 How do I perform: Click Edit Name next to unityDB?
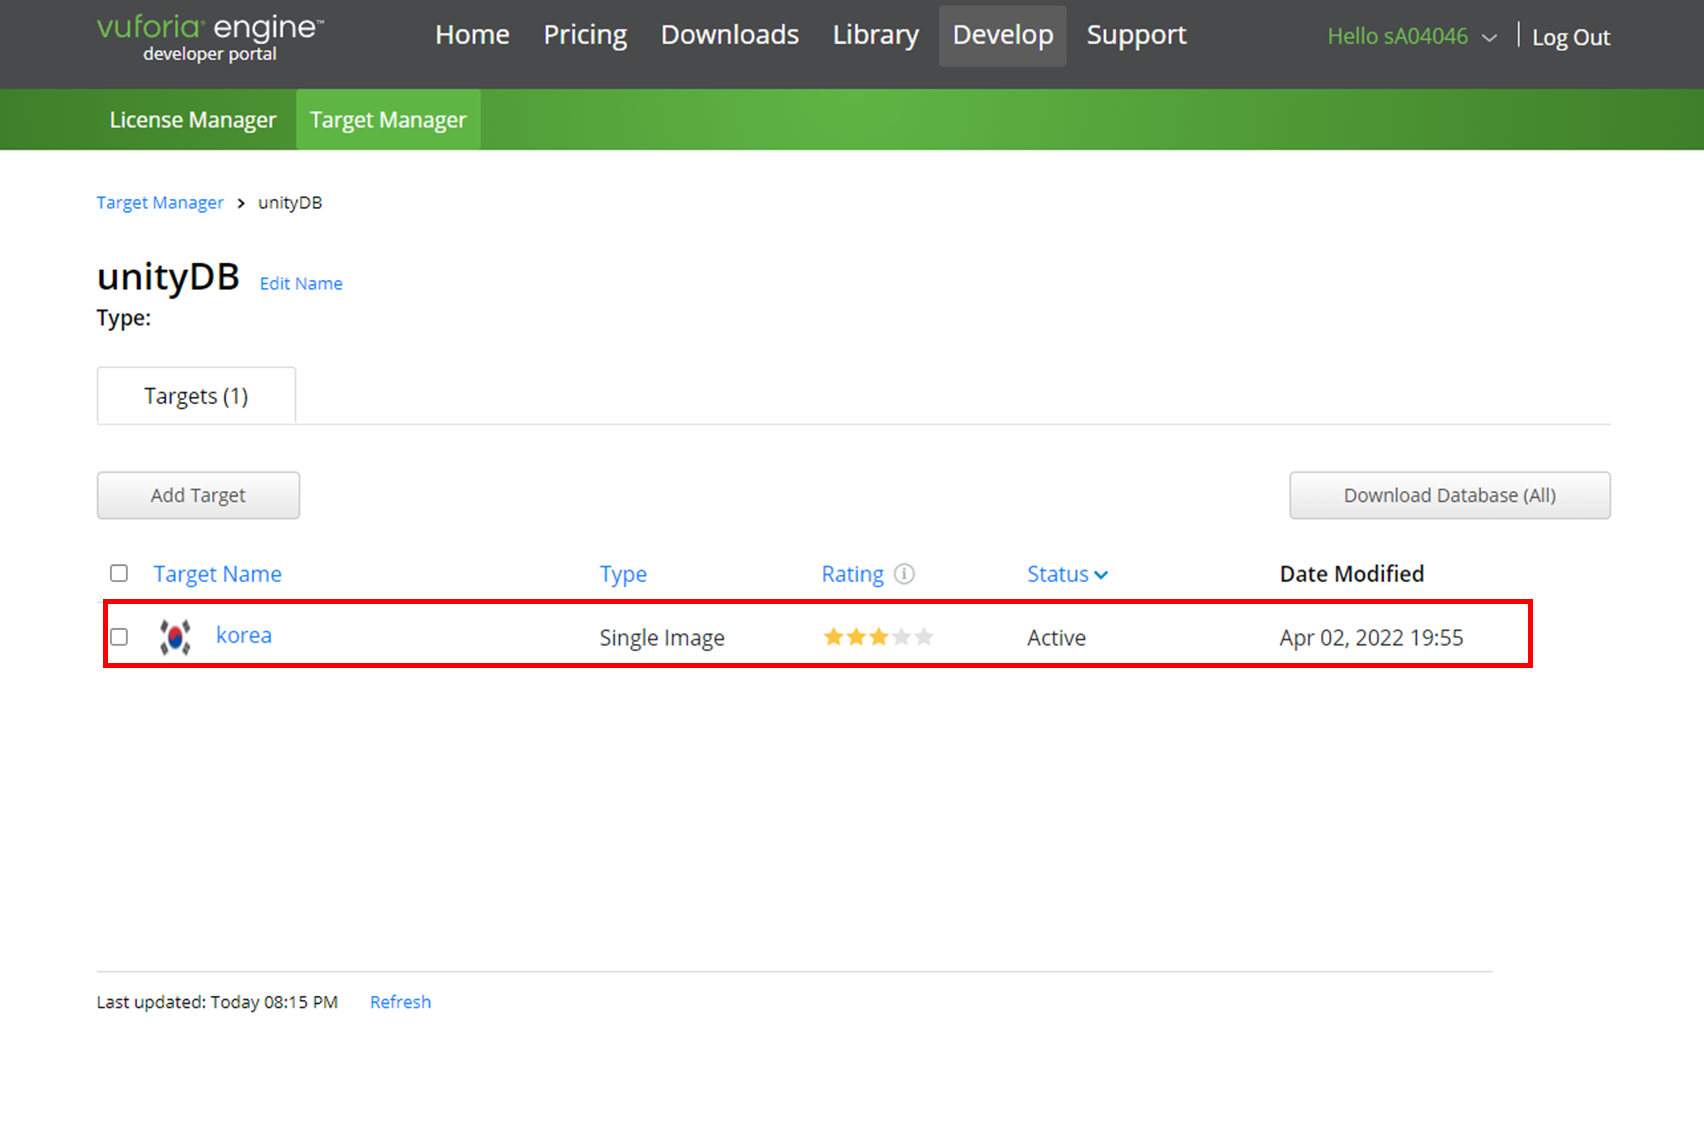click(x=301, y=284)
